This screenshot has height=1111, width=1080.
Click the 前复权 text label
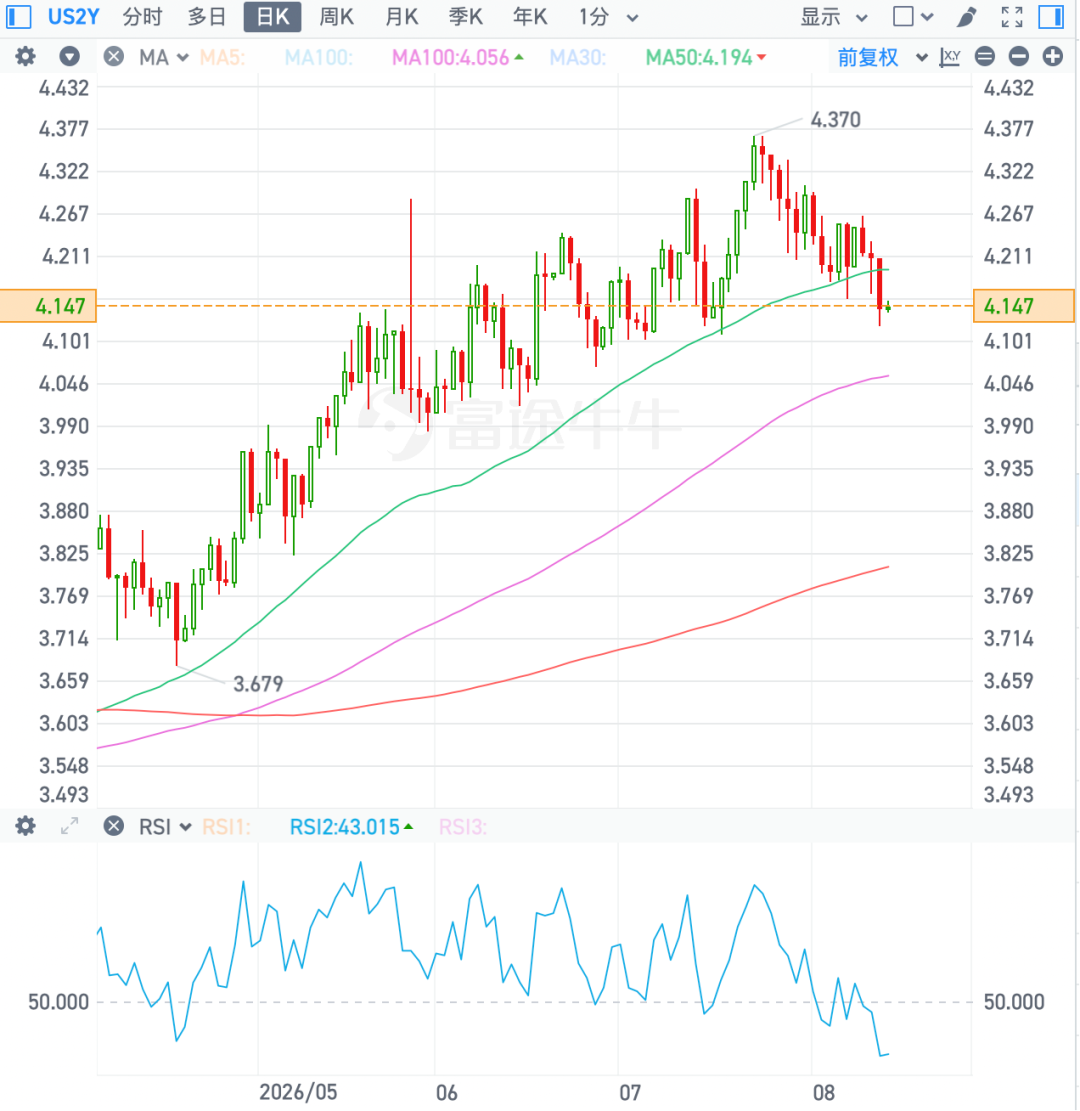(868, 57)
